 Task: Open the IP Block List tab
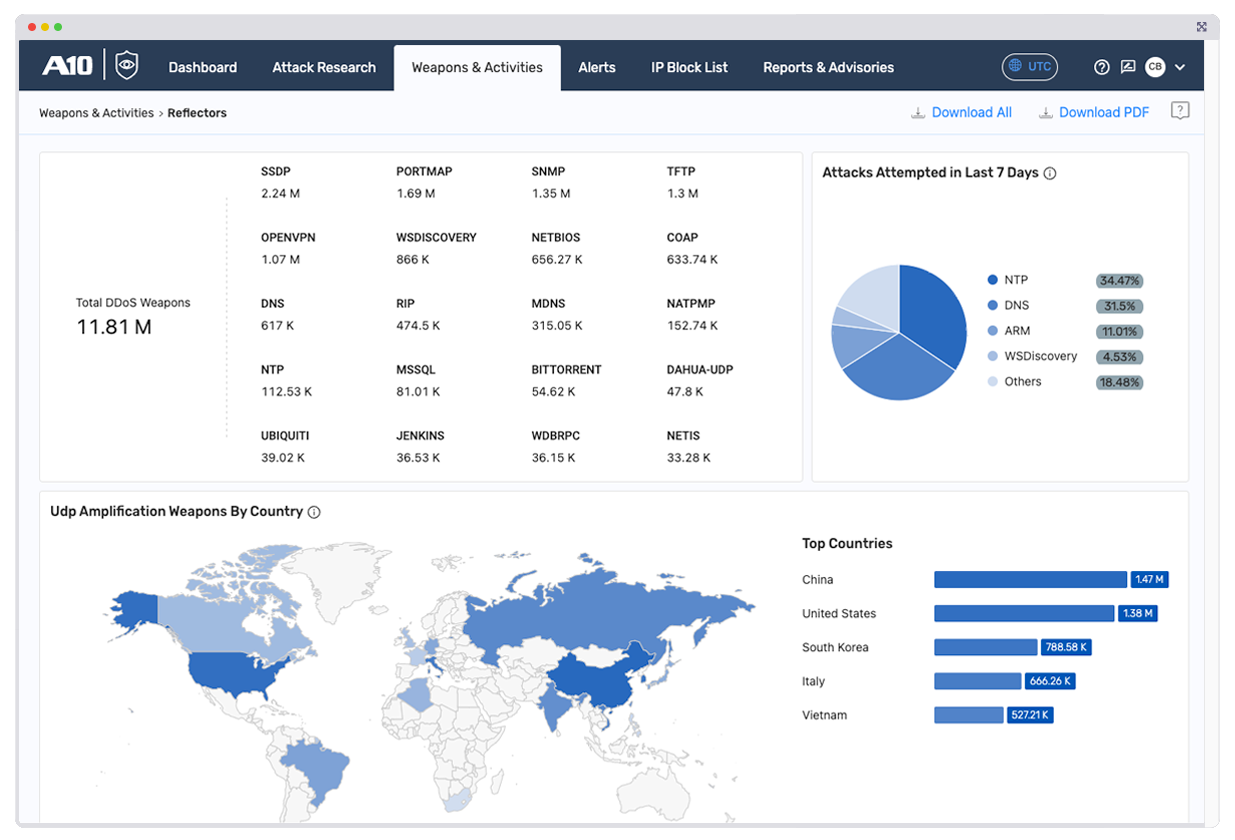click(689, 67)
